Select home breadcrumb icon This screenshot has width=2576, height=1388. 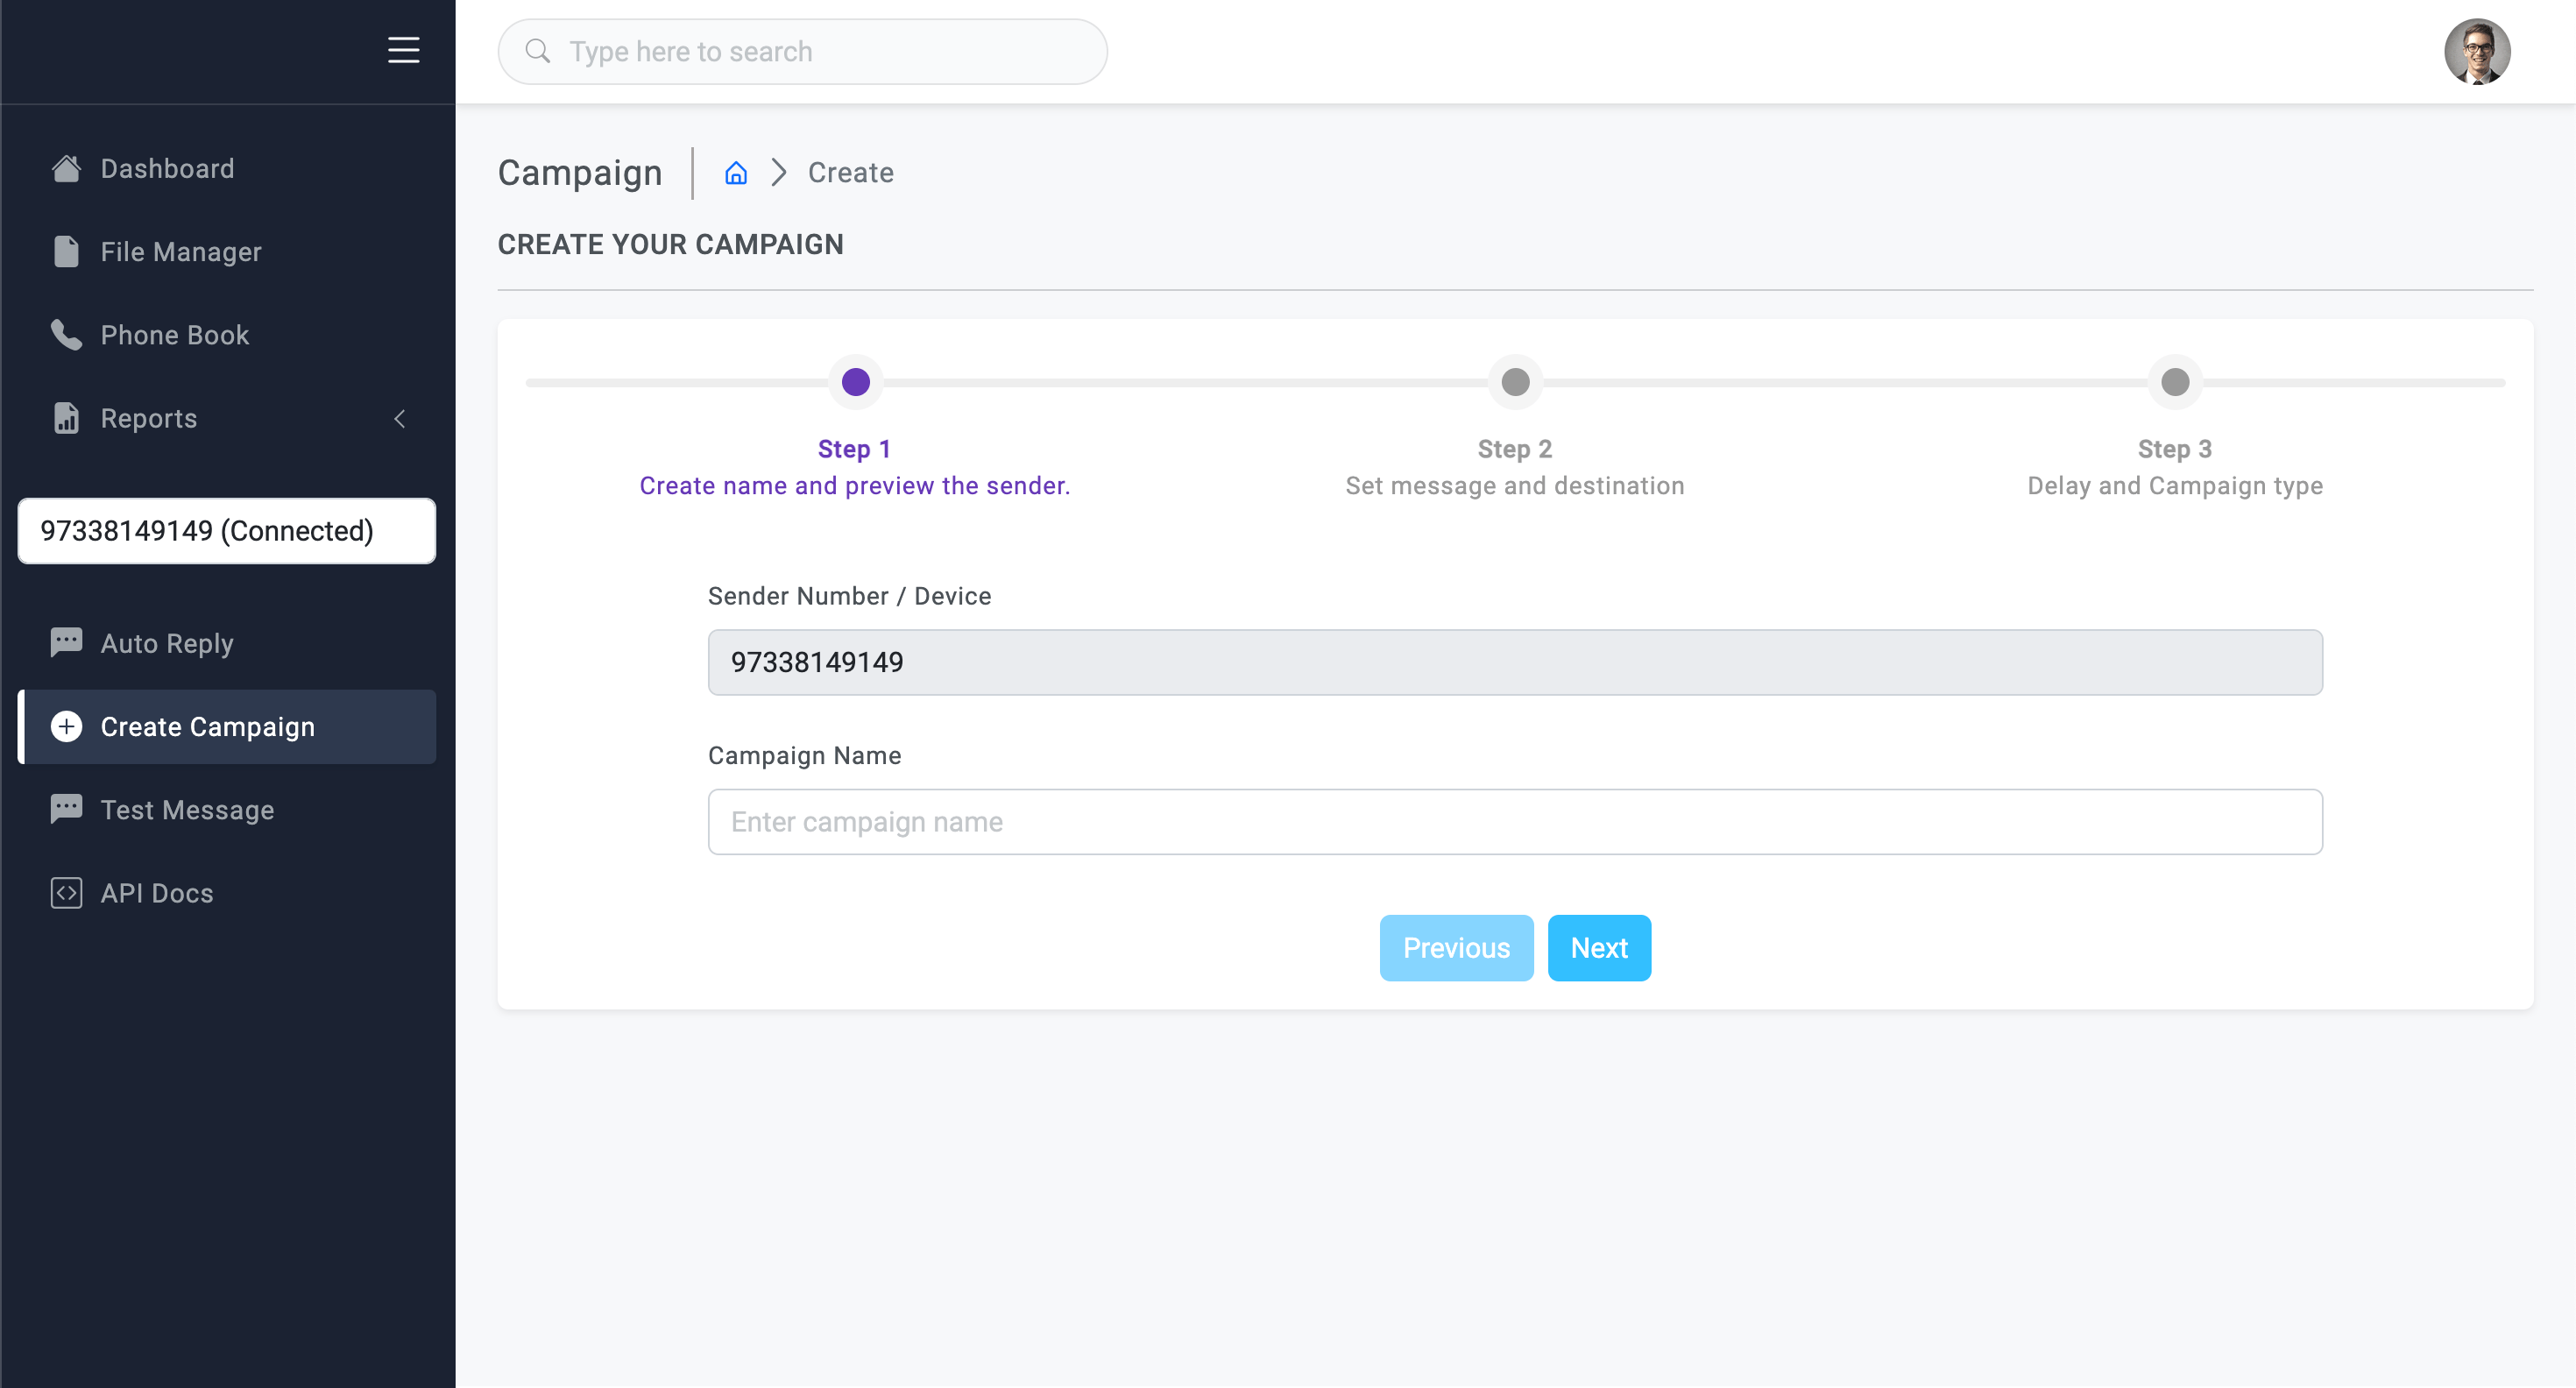736,171
